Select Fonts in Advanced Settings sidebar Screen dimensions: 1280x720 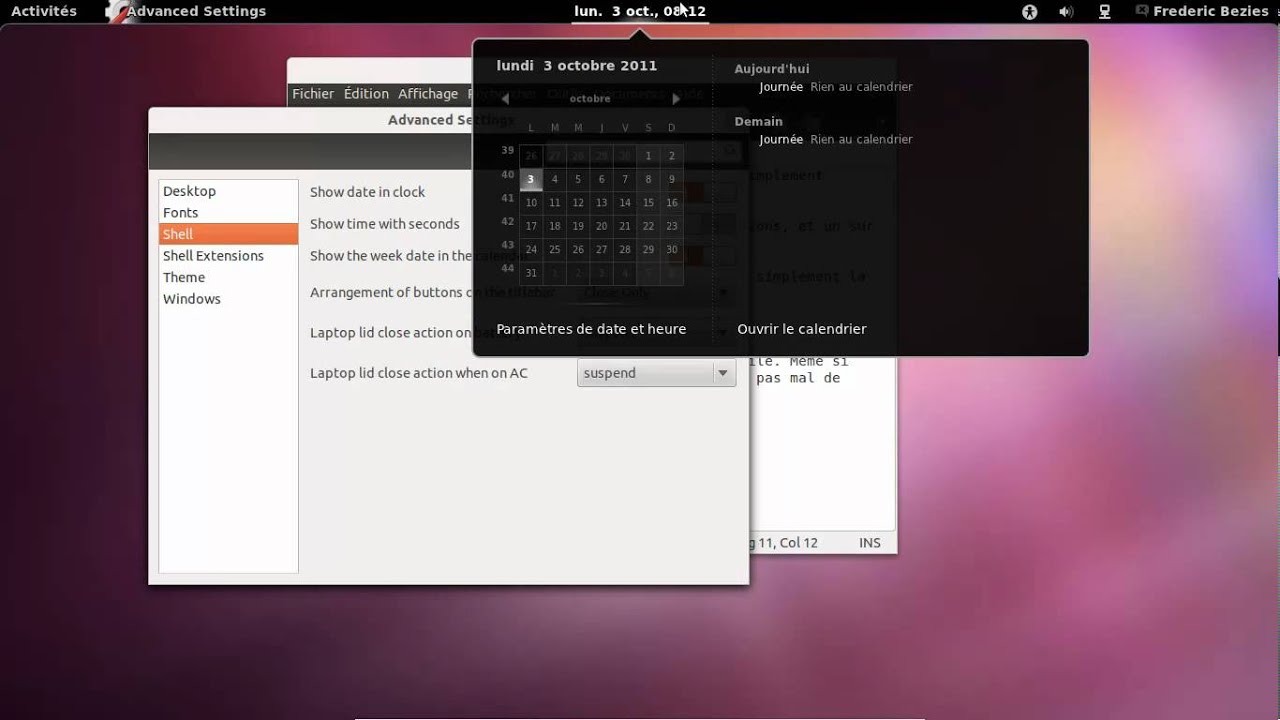[228, 212]
